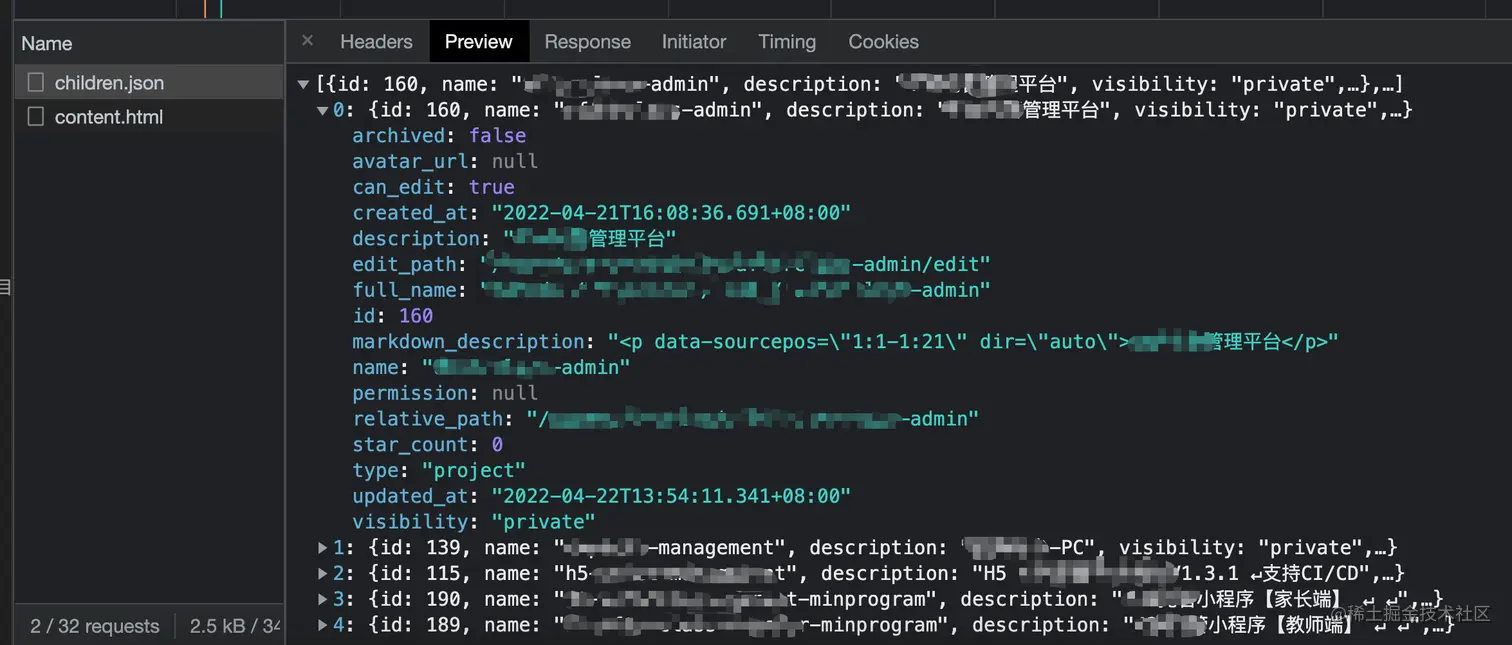
Task: Select the updated_at timestamp value
Action: pos(670,496)
